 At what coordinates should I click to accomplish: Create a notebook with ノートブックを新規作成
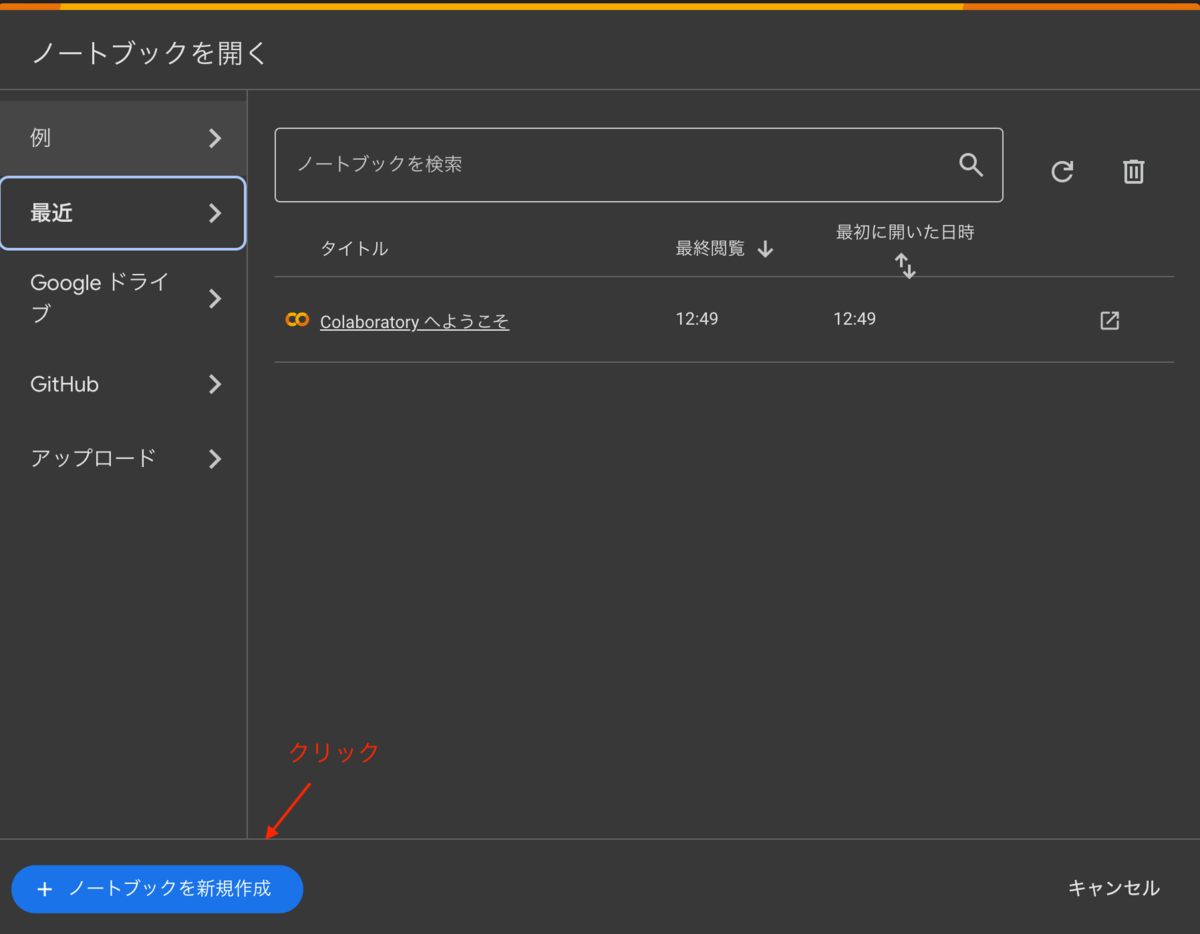pos(157,888)
